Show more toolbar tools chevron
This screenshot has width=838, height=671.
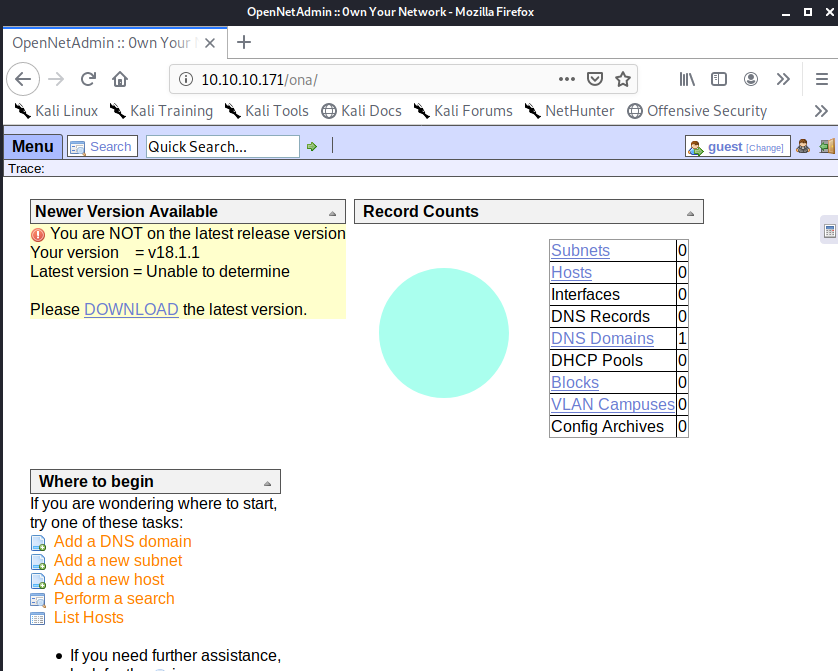(783, 79)
